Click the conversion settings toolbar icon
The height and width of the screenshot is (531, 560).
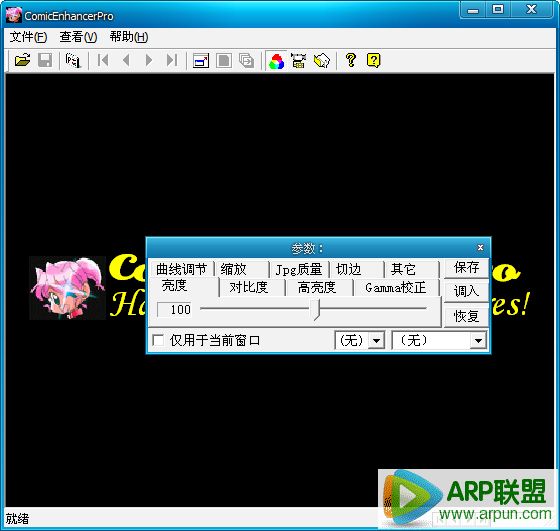point(299,60)
